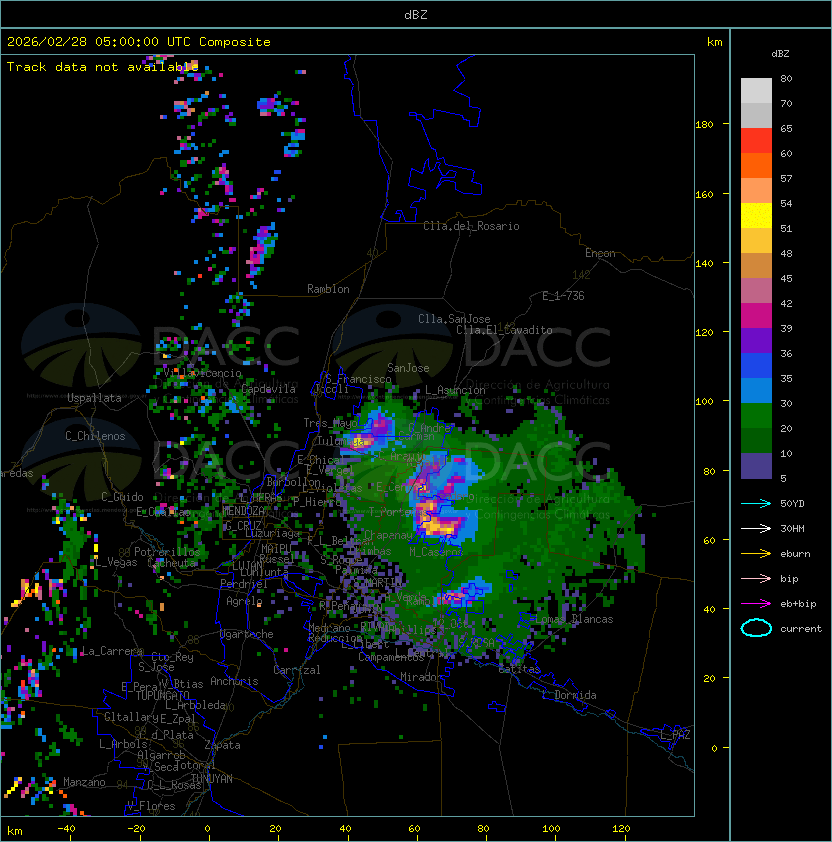This screenshot has height=842, width=832.
Task: Click the '-40' tick on the horizontal km axis
Action: coord(66,829)
